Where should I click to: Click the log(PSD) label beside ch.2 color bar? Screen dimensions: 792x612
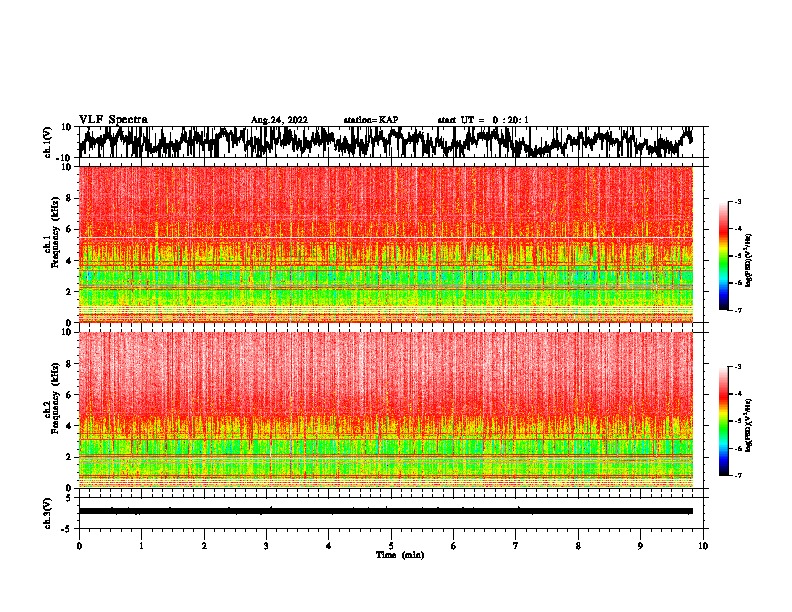[x=749, y=425]
